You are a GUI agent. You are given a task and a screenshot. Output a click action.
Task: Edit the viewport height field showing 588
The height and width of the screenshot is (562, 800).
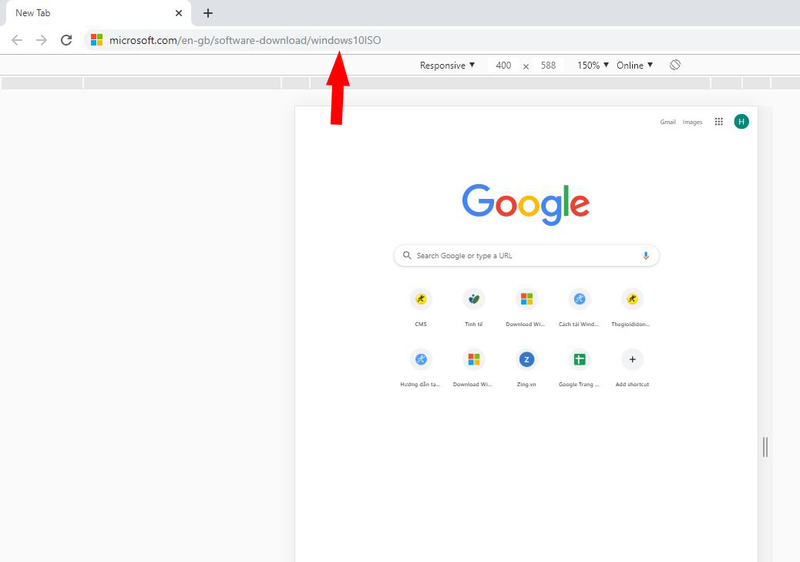click(548, 65)
